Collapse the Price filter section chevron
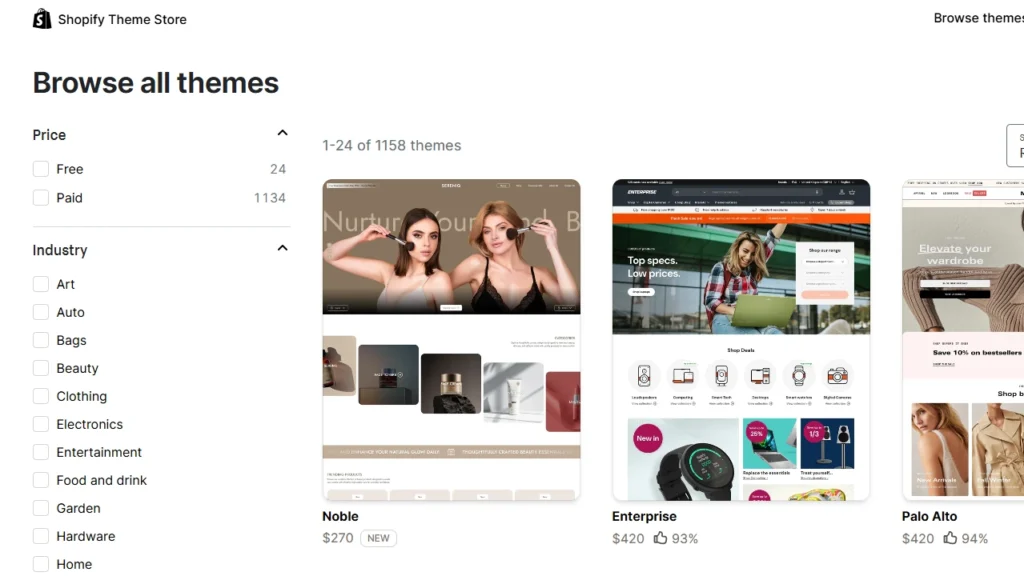This screenshot has height=576, width=1024. [282, 133]
